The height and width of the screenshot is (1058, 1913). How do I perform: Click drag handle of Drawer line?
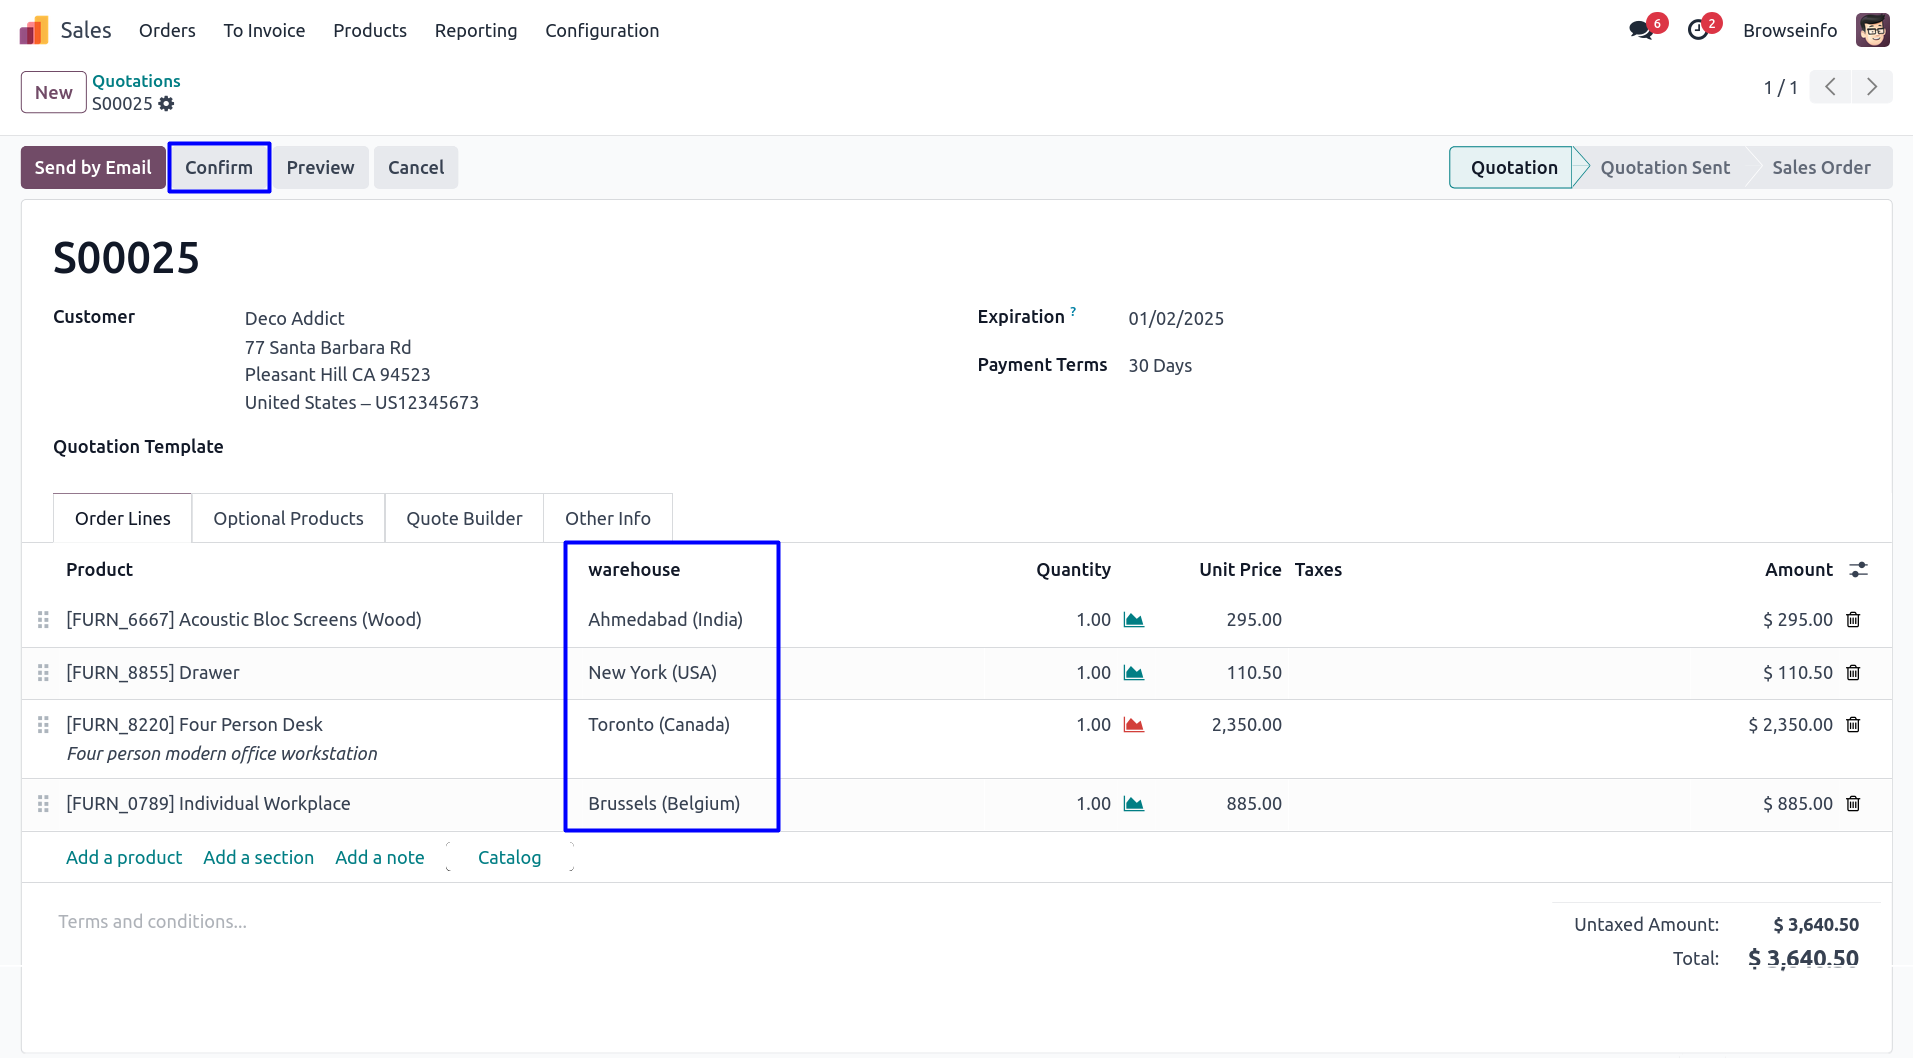point(43,673)
